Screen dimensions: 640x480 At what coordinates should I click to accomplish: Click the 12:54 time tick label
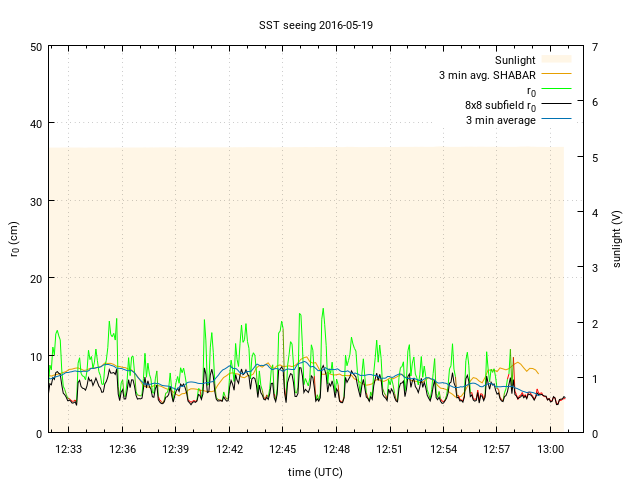pyautogui.click(x=444, y=450)
